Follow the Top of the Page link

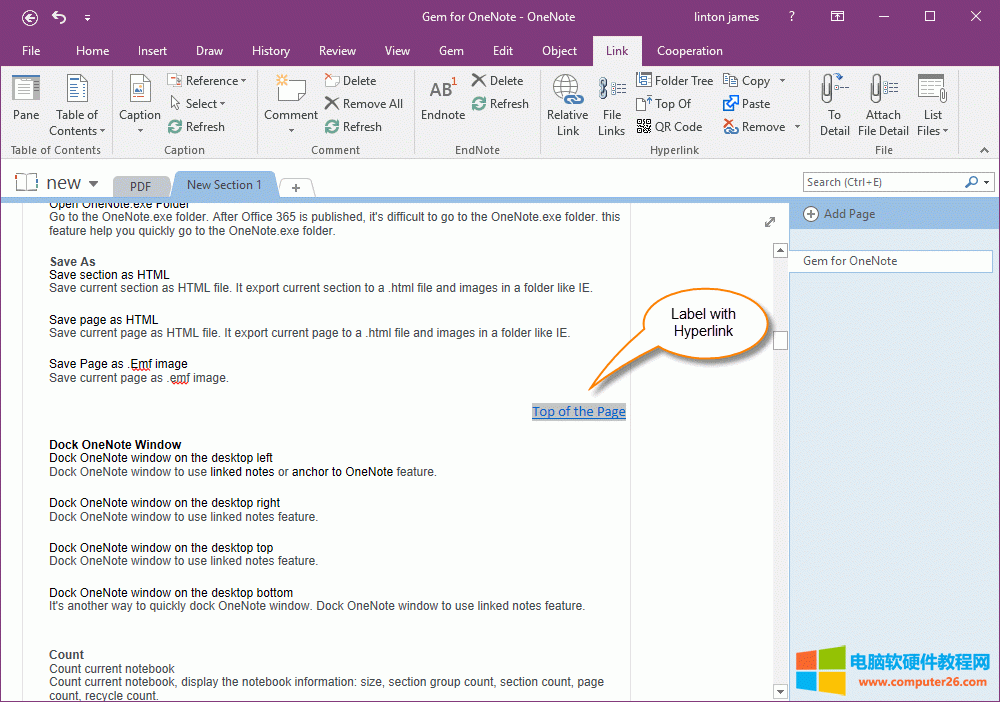coord(578,411)
